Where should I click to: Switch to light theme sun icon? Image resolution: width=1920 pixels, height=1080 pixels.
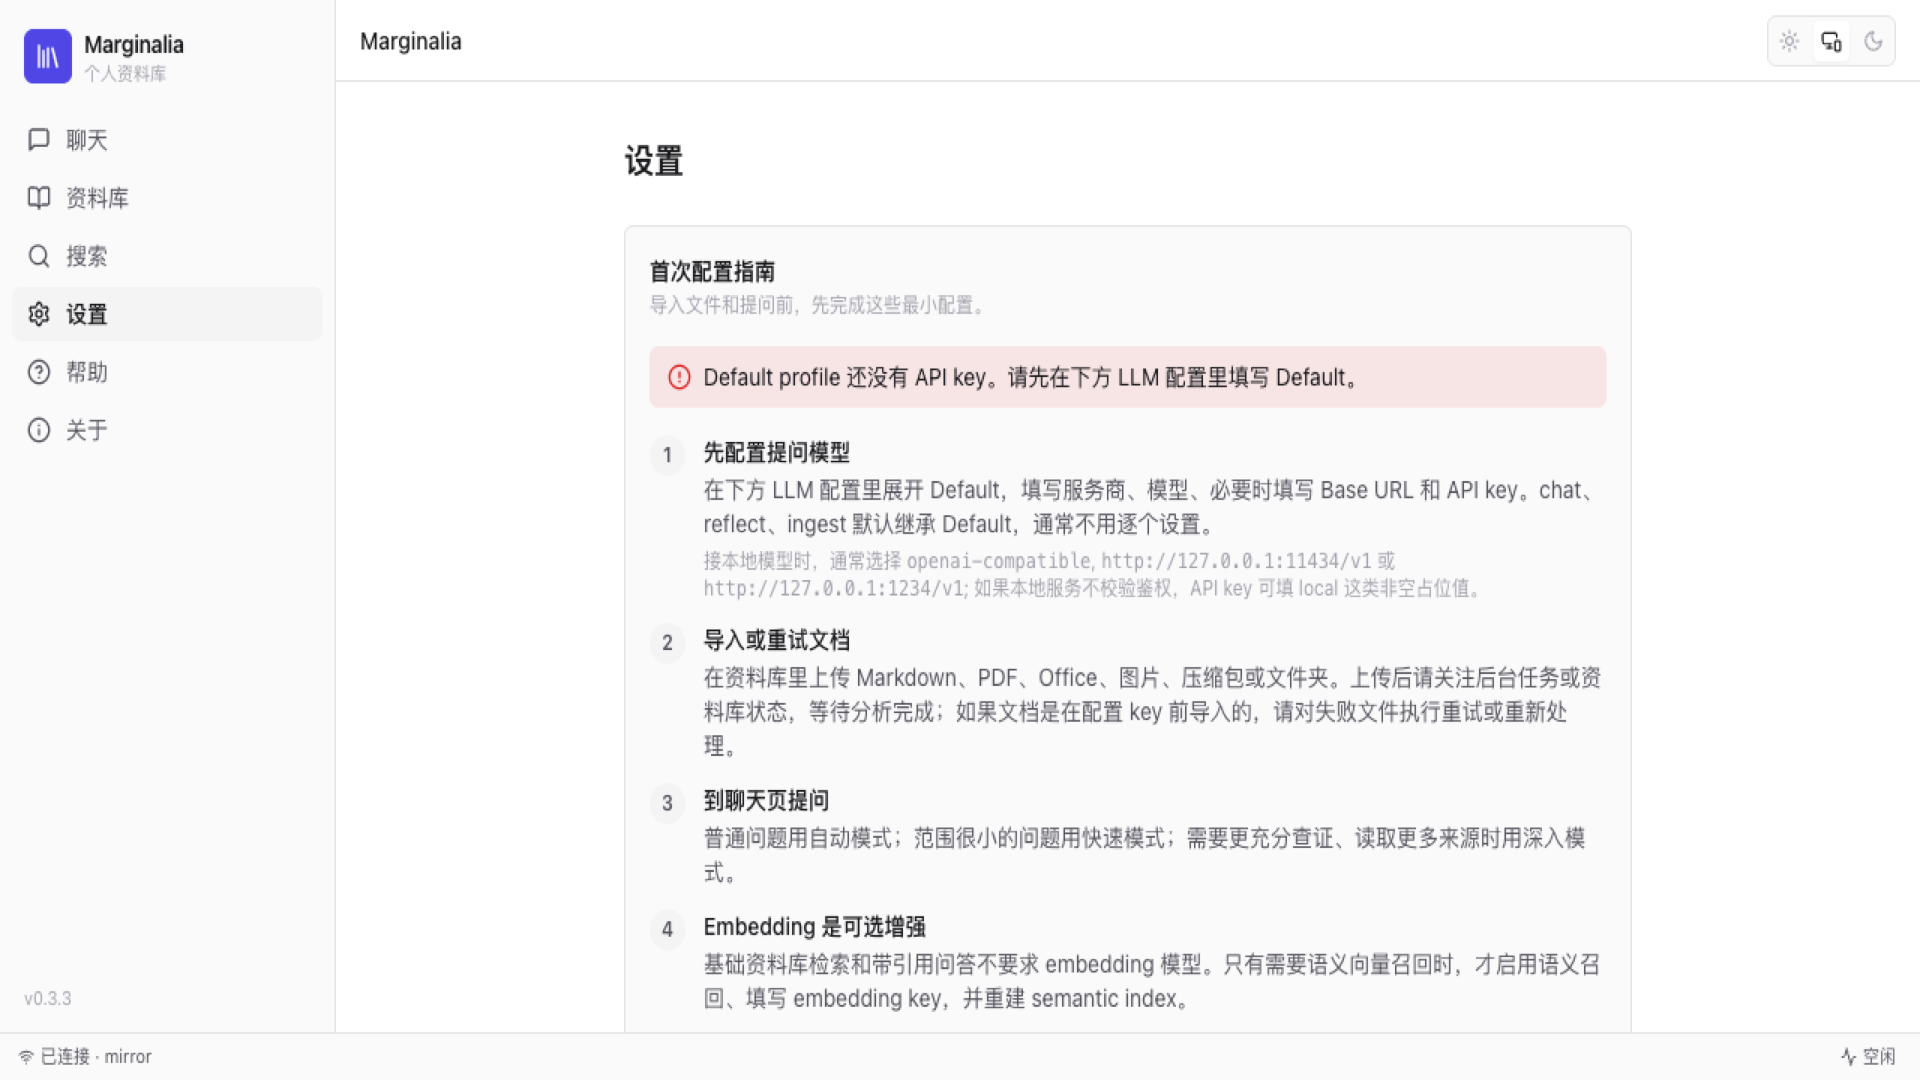click(x=1789, y=41)
